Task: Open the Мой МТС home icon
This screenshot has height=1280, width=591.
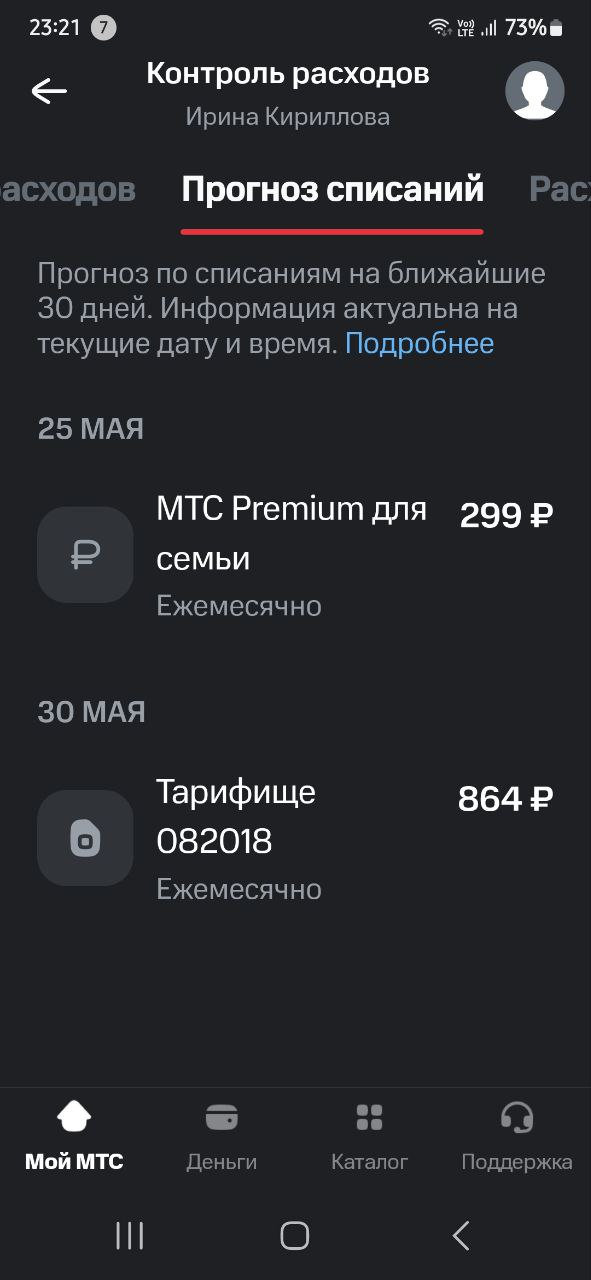Action: pyautogui.click(x=74, y=1116)
